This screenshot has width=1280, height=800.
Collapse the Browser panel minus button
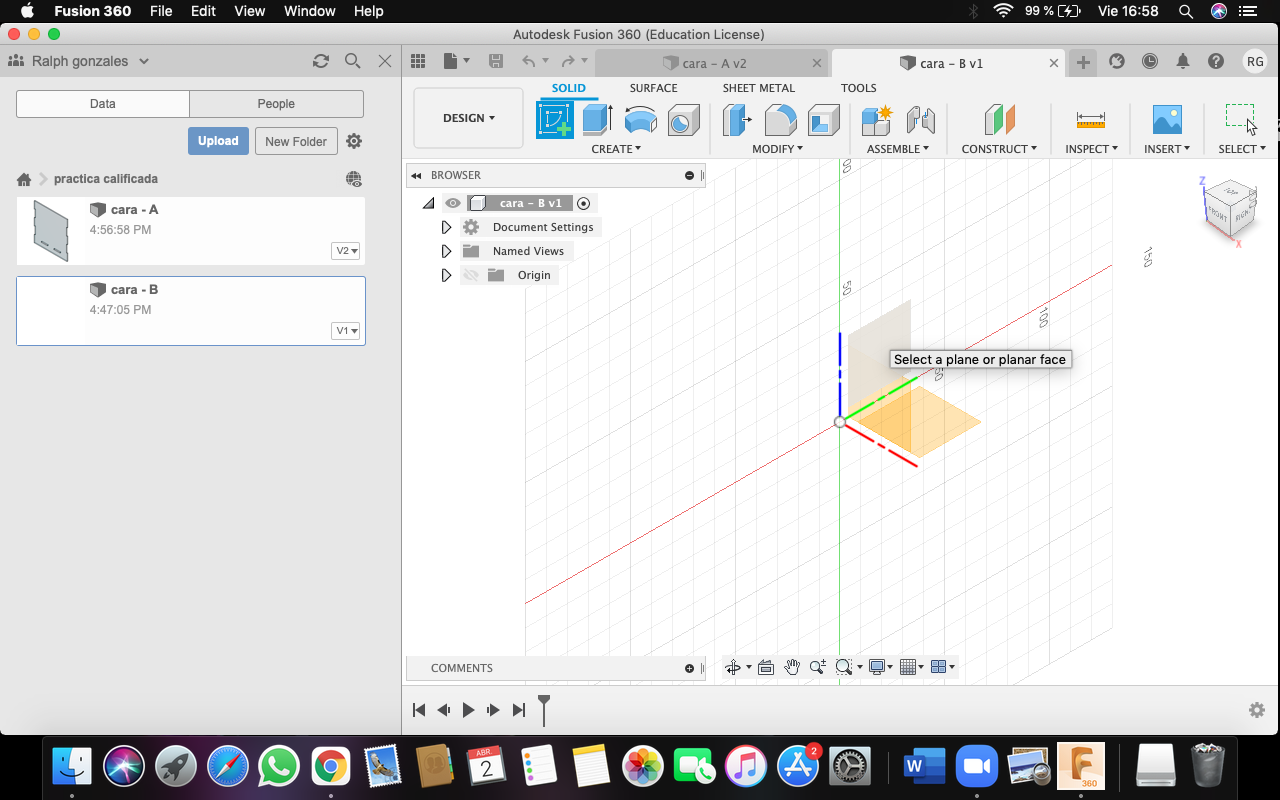pos(689,175)
